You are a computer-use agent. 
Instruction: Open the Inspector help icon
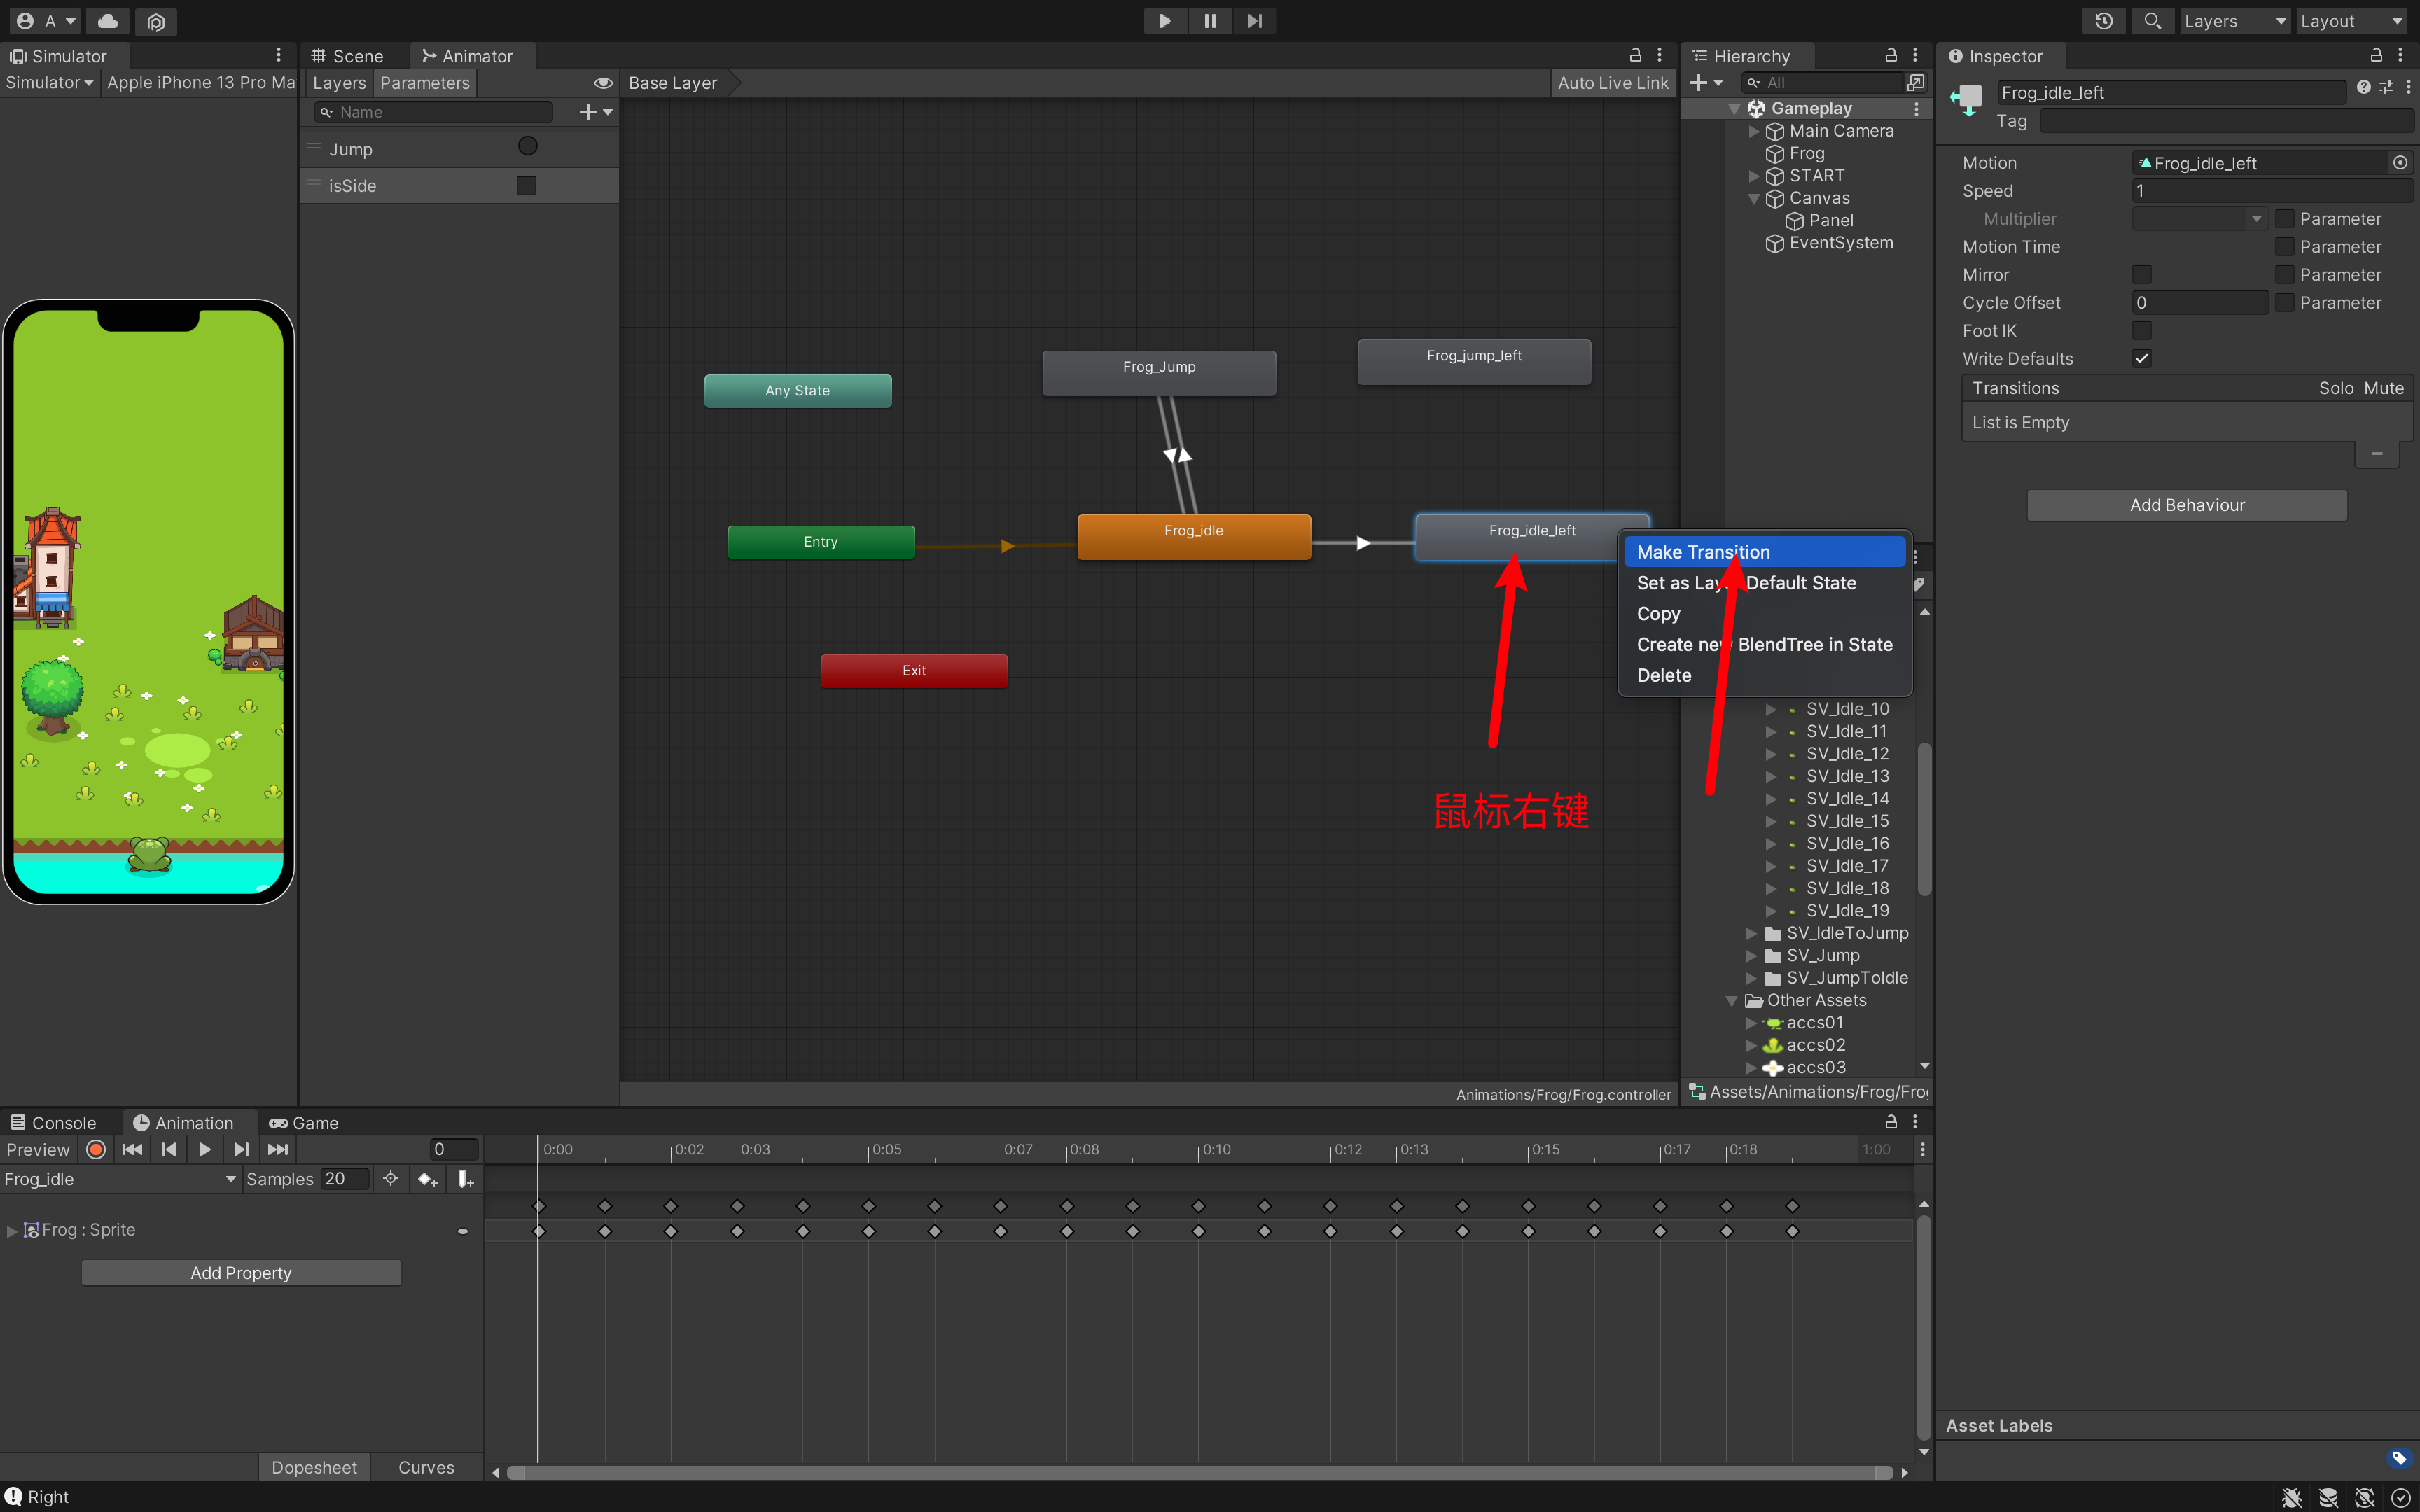click(x=2363, y=87)
